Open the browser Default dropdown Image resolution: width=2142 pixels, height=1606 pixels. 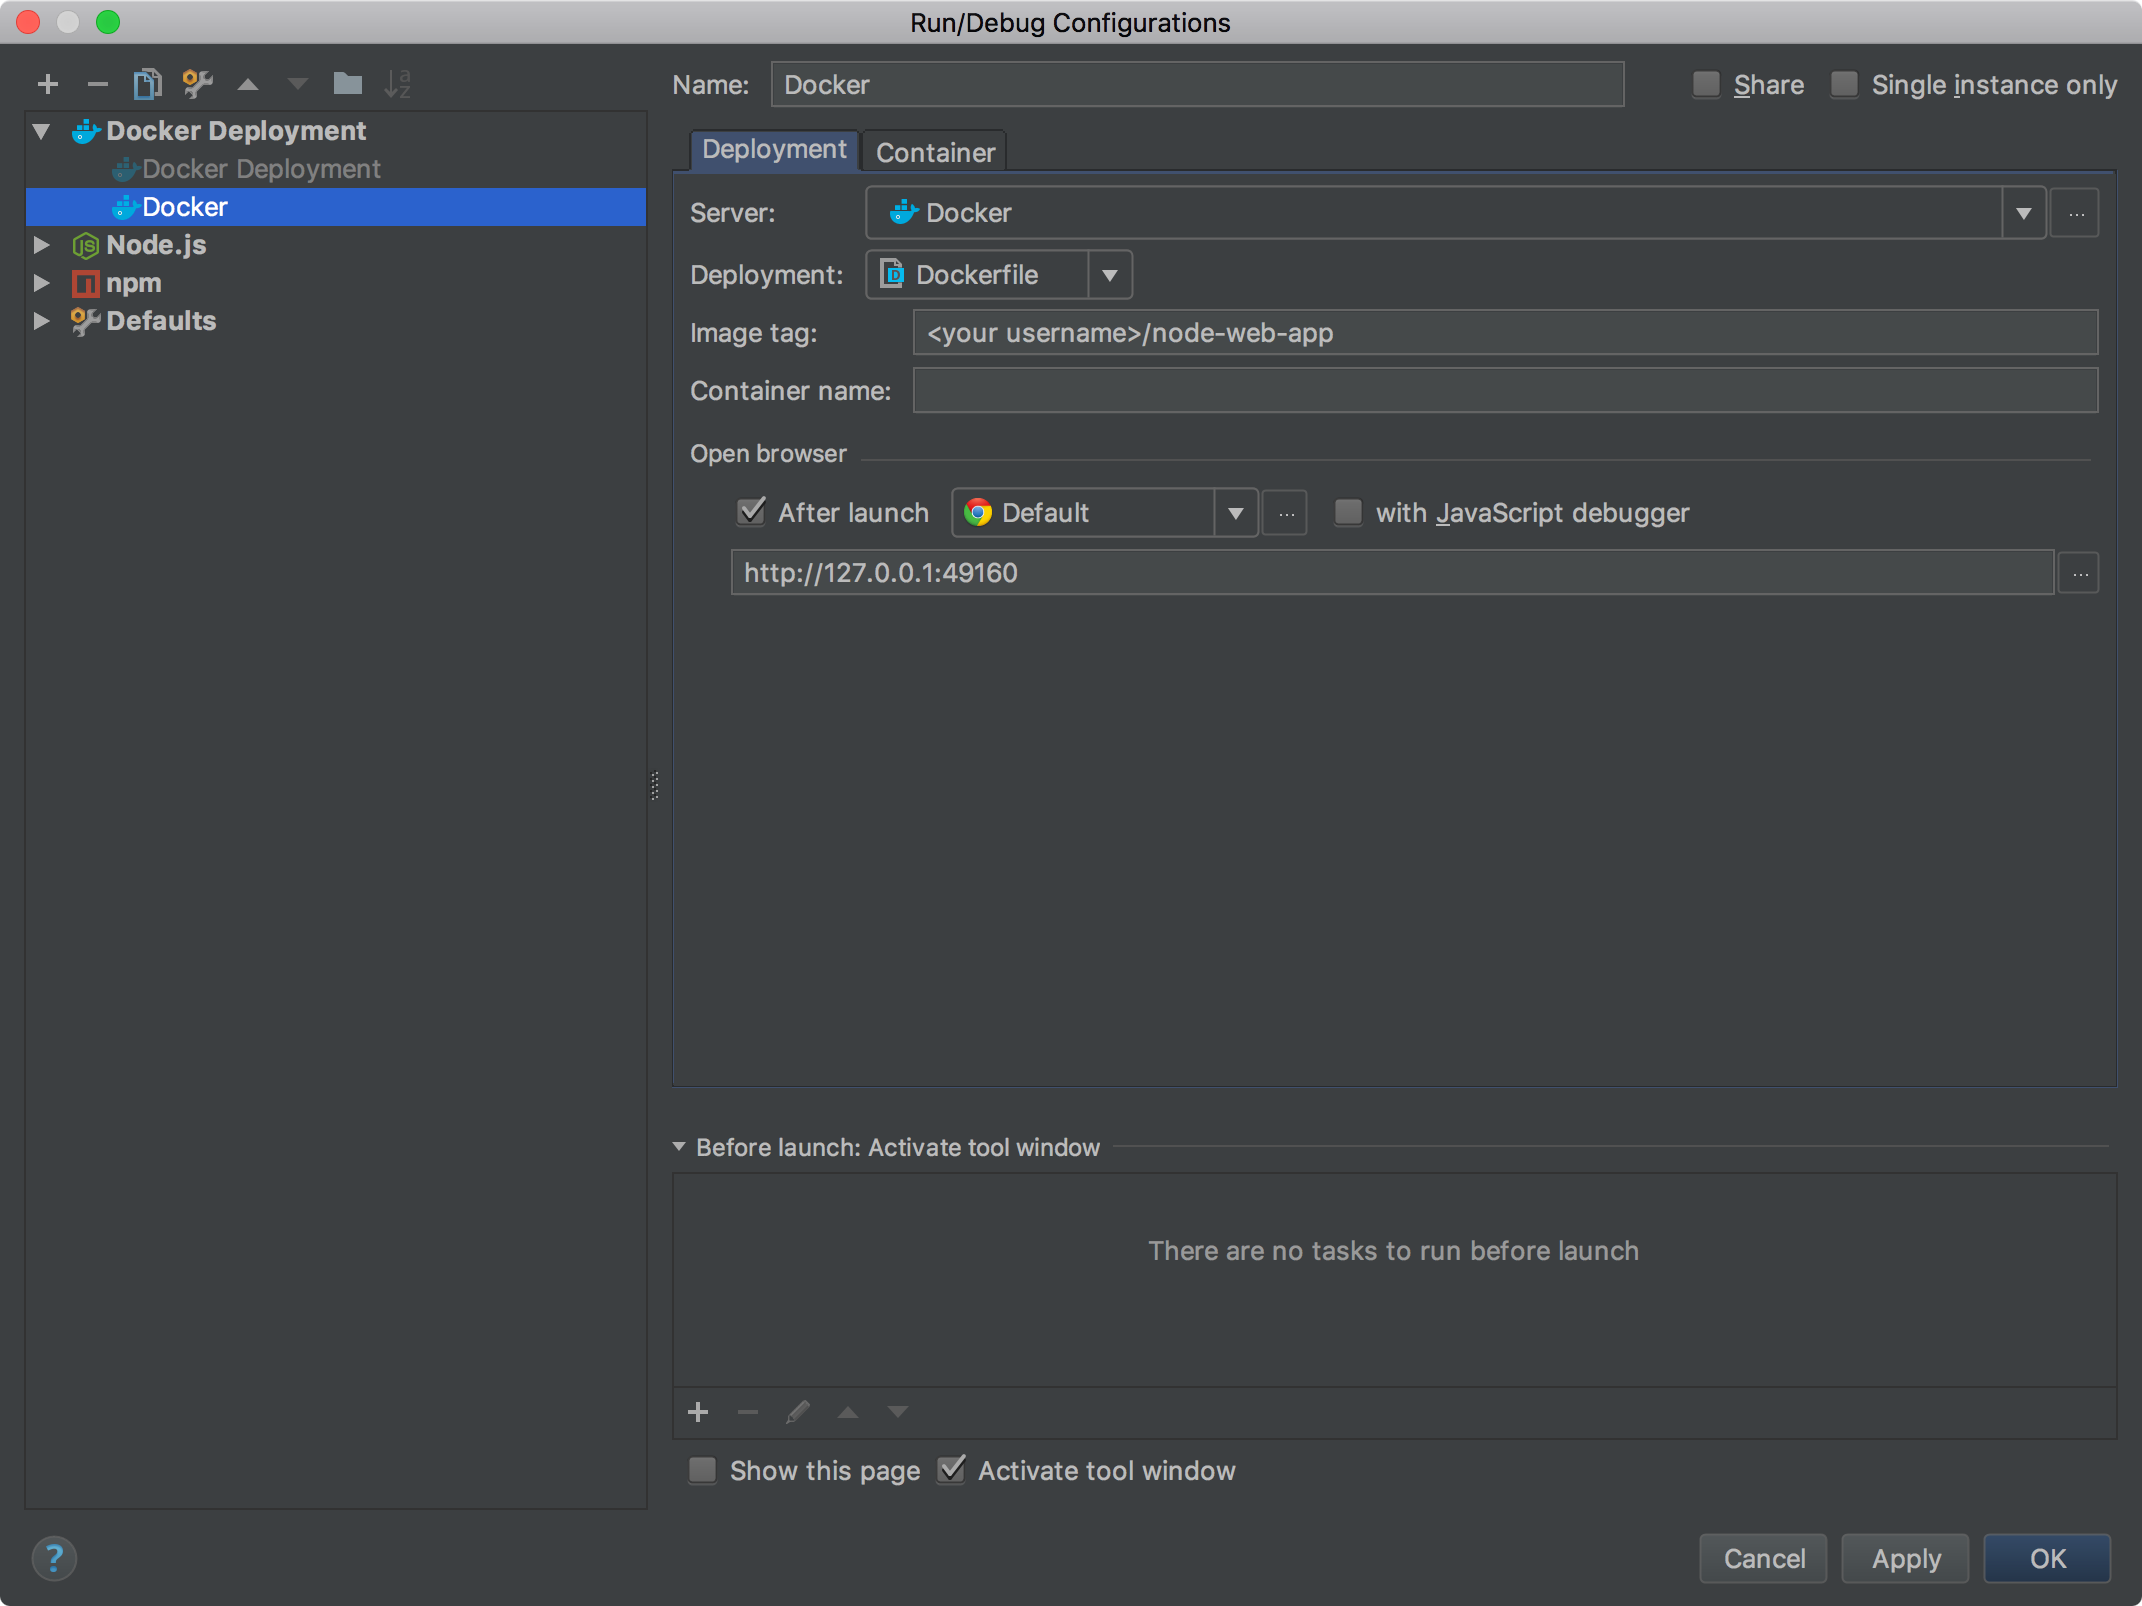pos(1236,513)
